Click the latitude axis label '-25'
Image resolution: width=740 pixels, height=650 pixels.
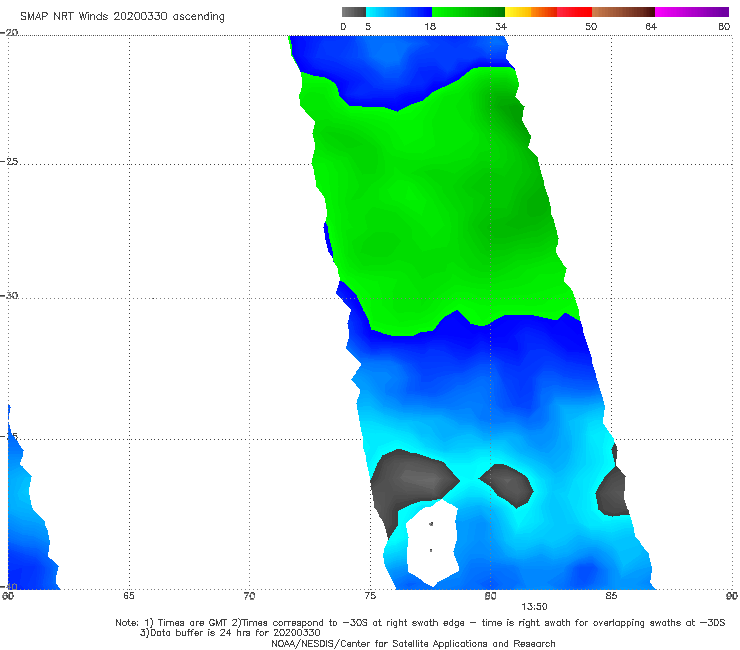9,161
